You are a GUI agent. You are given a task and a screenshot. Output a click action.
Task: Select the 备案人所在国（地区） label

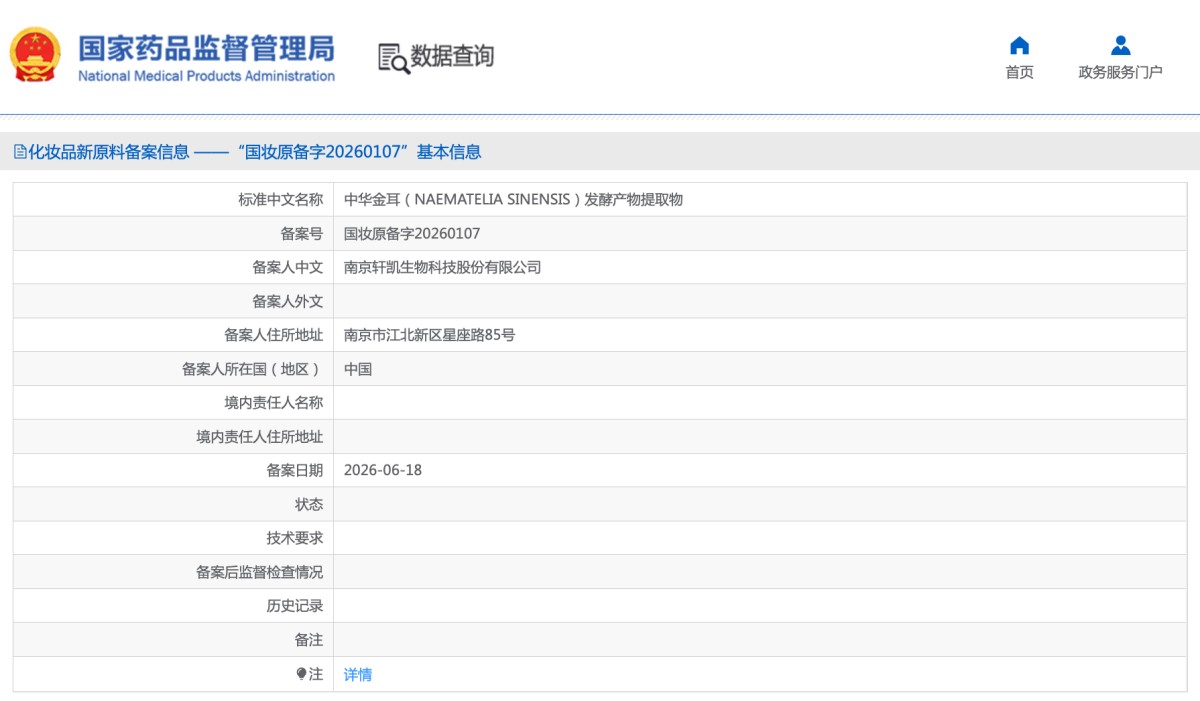[x=253, y=370]
